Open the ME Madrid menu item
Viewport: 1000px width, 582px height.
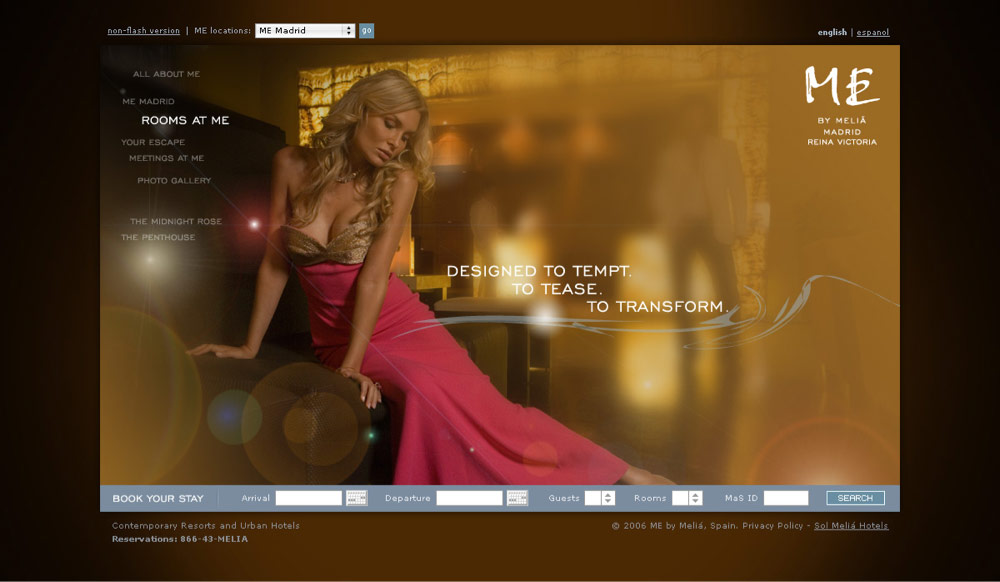tap(148, 102)
